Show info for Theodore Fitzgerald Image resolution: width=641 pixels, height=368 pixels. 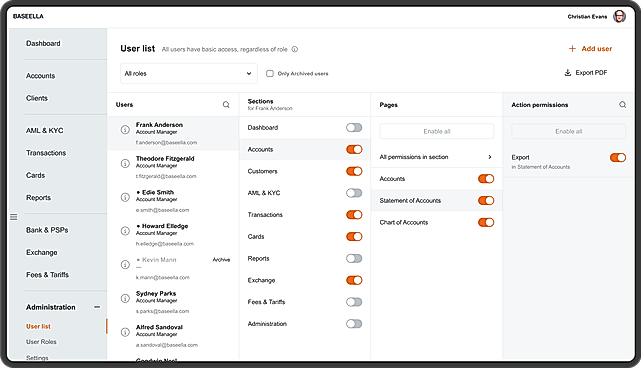pos(125,164)
